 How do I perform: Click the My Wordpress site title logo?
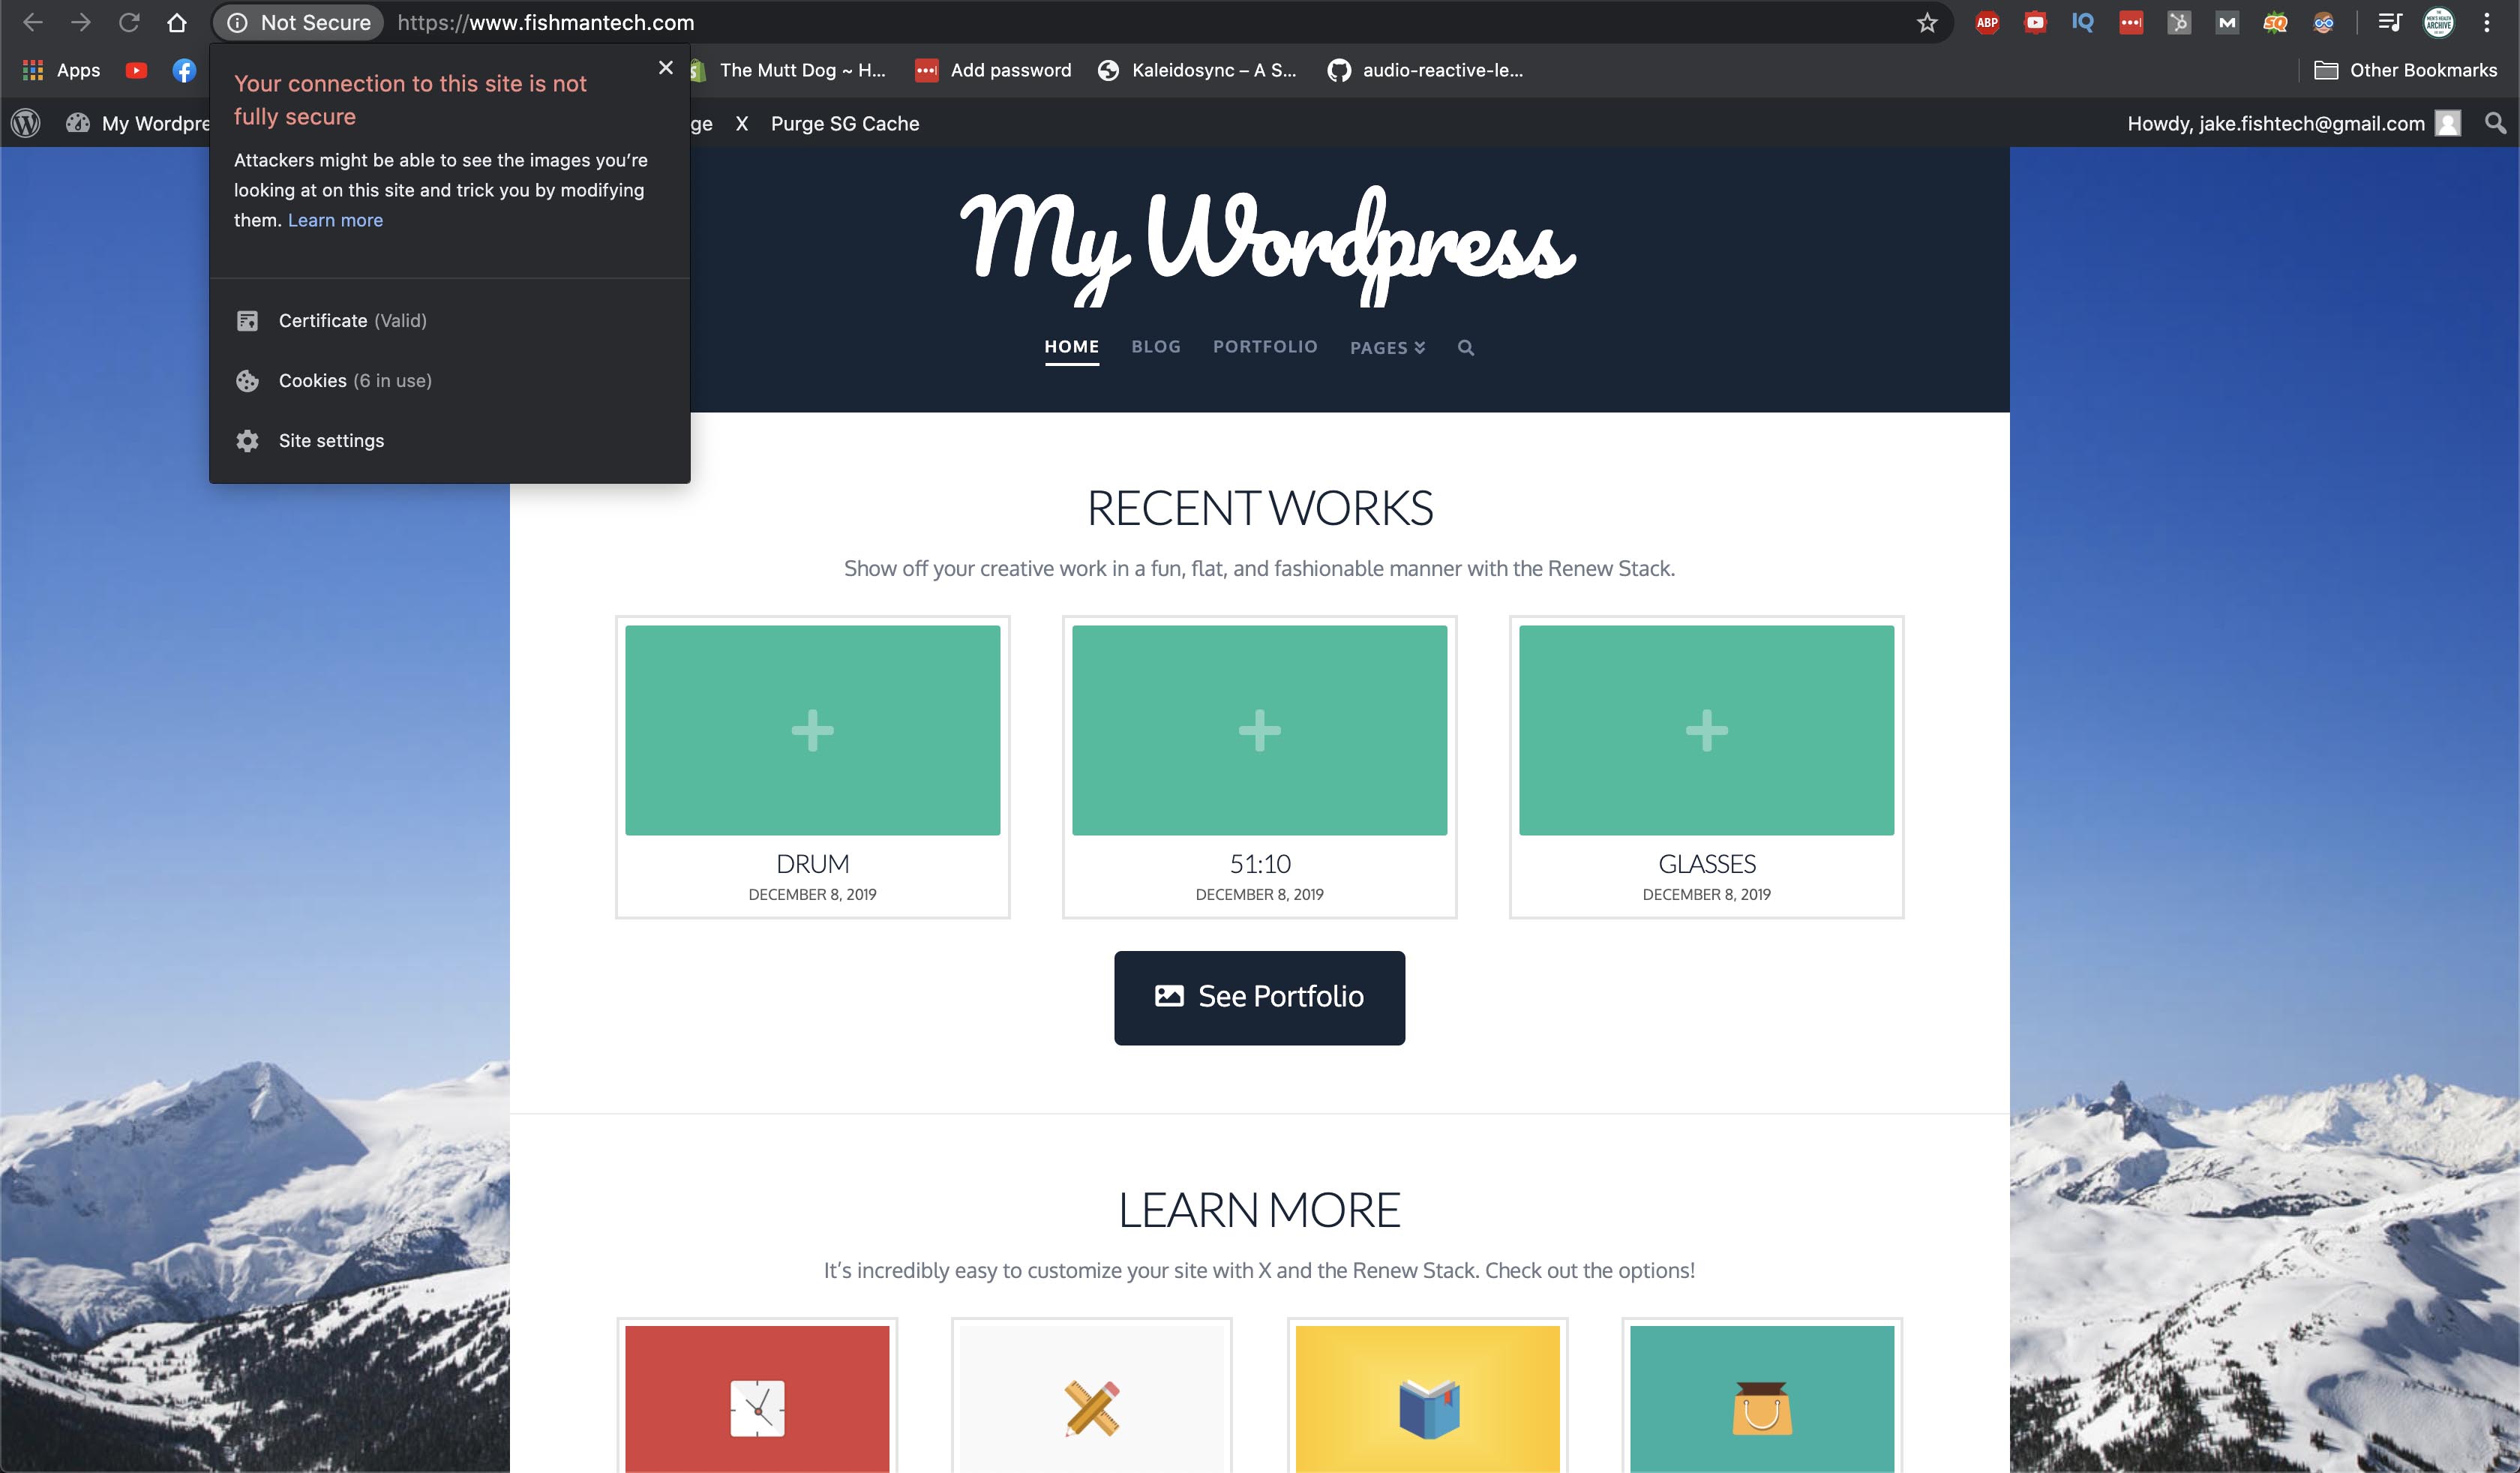[1267, 246]
